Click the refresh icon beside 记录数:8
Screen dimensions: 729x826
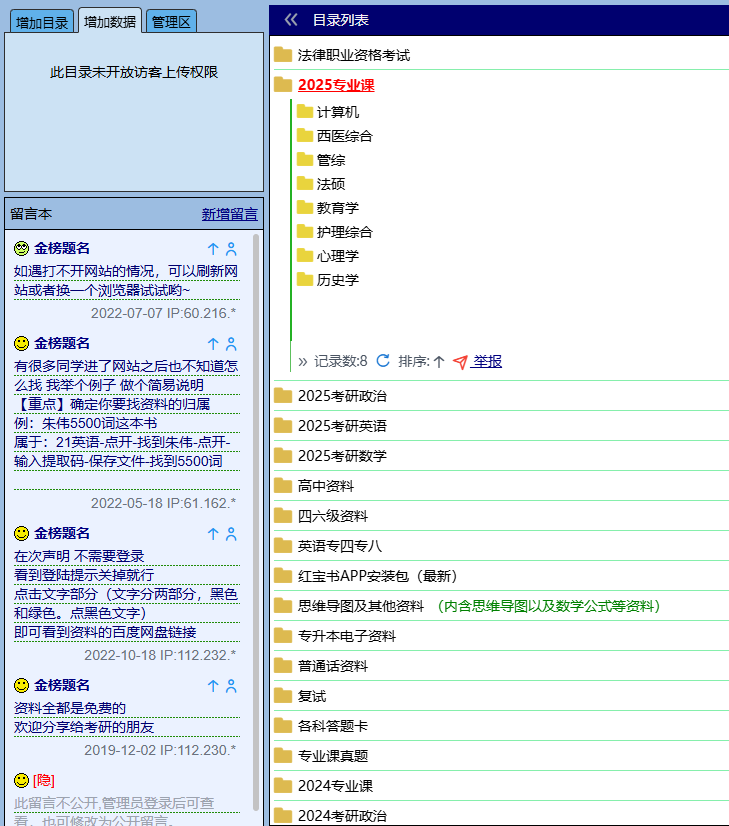point(383,361)
